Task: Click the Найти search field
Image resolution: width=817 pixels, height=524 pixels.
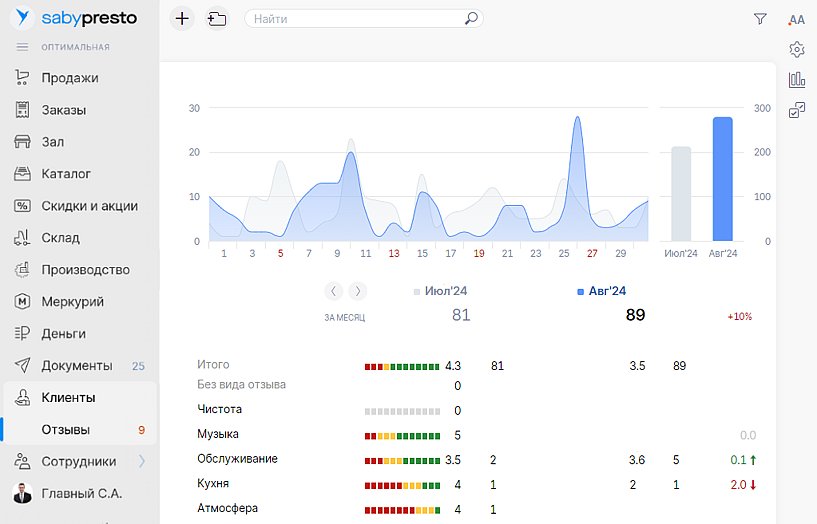Action: click(355, 18)
